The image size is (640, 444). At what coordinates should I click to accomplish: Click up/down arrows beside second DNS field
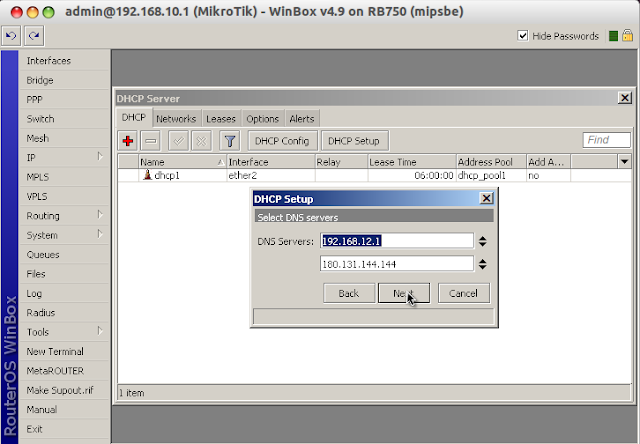pyautogui.click(x=482, y=264)
